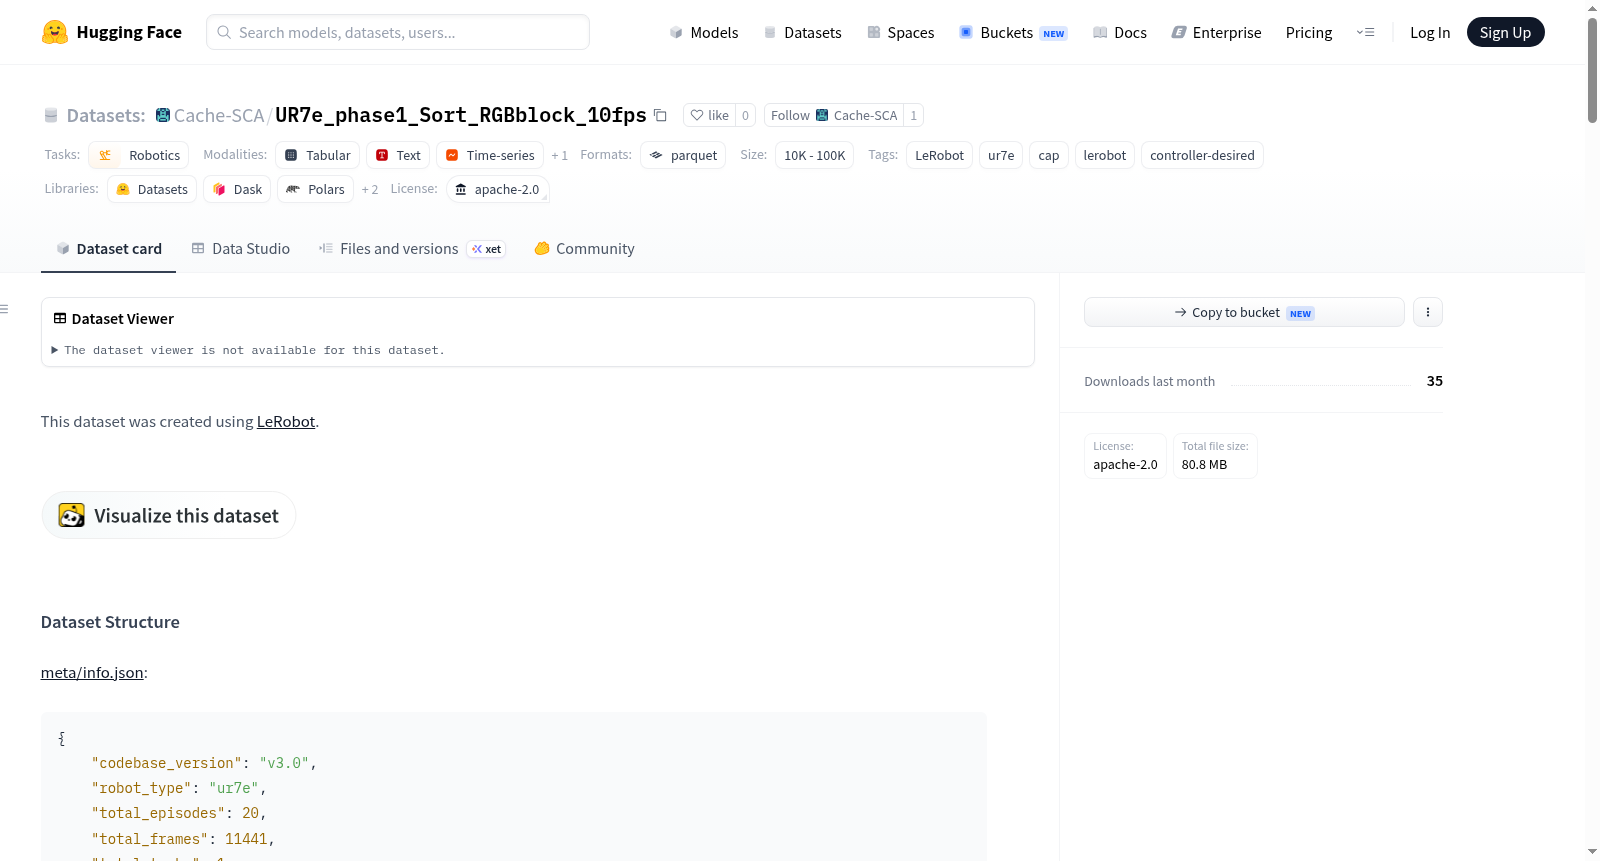Select the Dask library tag
The image size is (1600, 861).
pos(238,189)
